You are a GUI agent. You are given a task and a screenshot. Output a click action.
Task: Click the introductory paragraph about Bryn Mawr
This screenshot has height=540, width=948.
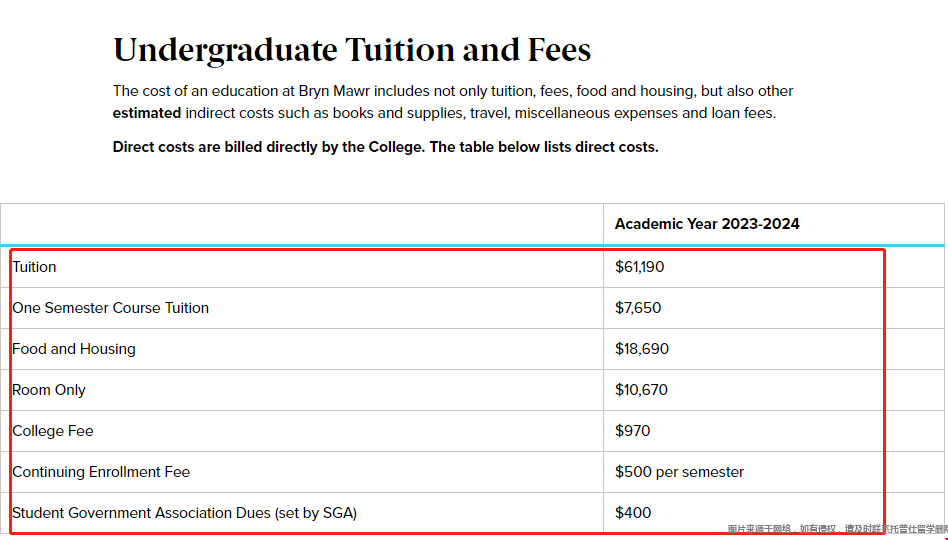point(453,102)
